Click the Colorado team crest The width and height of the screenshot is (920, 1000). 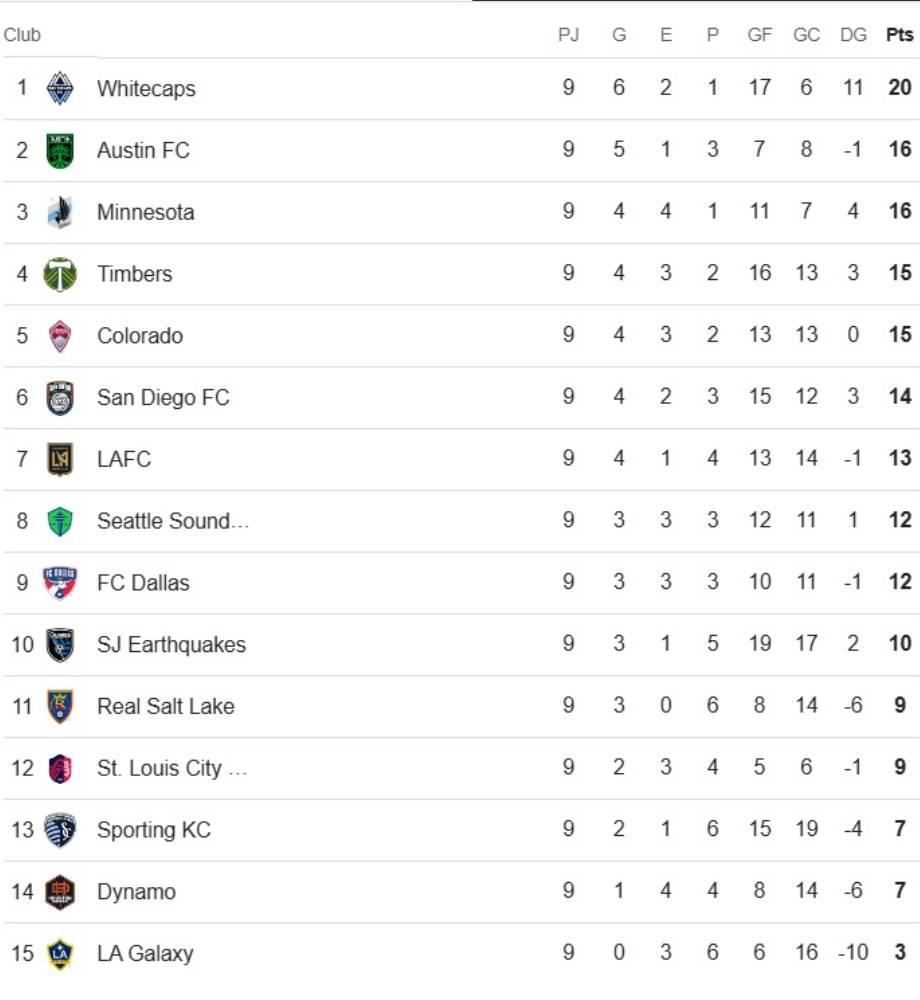point(60,336)
